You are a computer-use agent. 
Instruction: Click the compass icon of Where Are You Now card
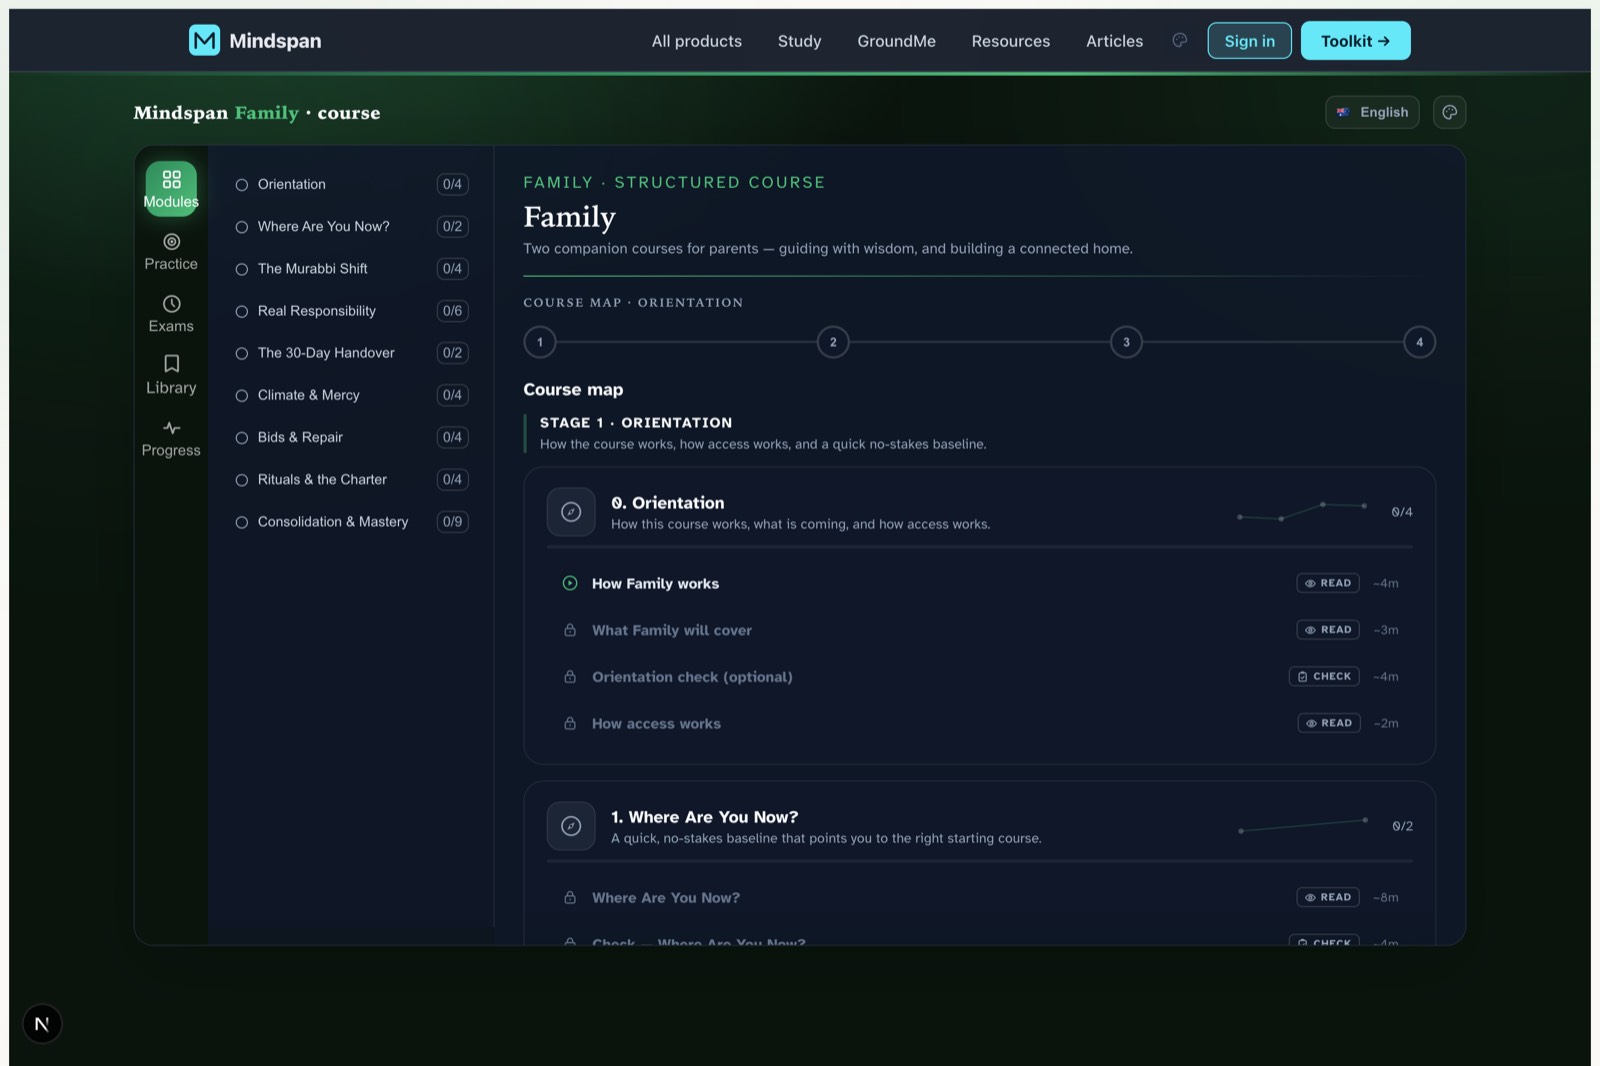(x=571, y=826)
